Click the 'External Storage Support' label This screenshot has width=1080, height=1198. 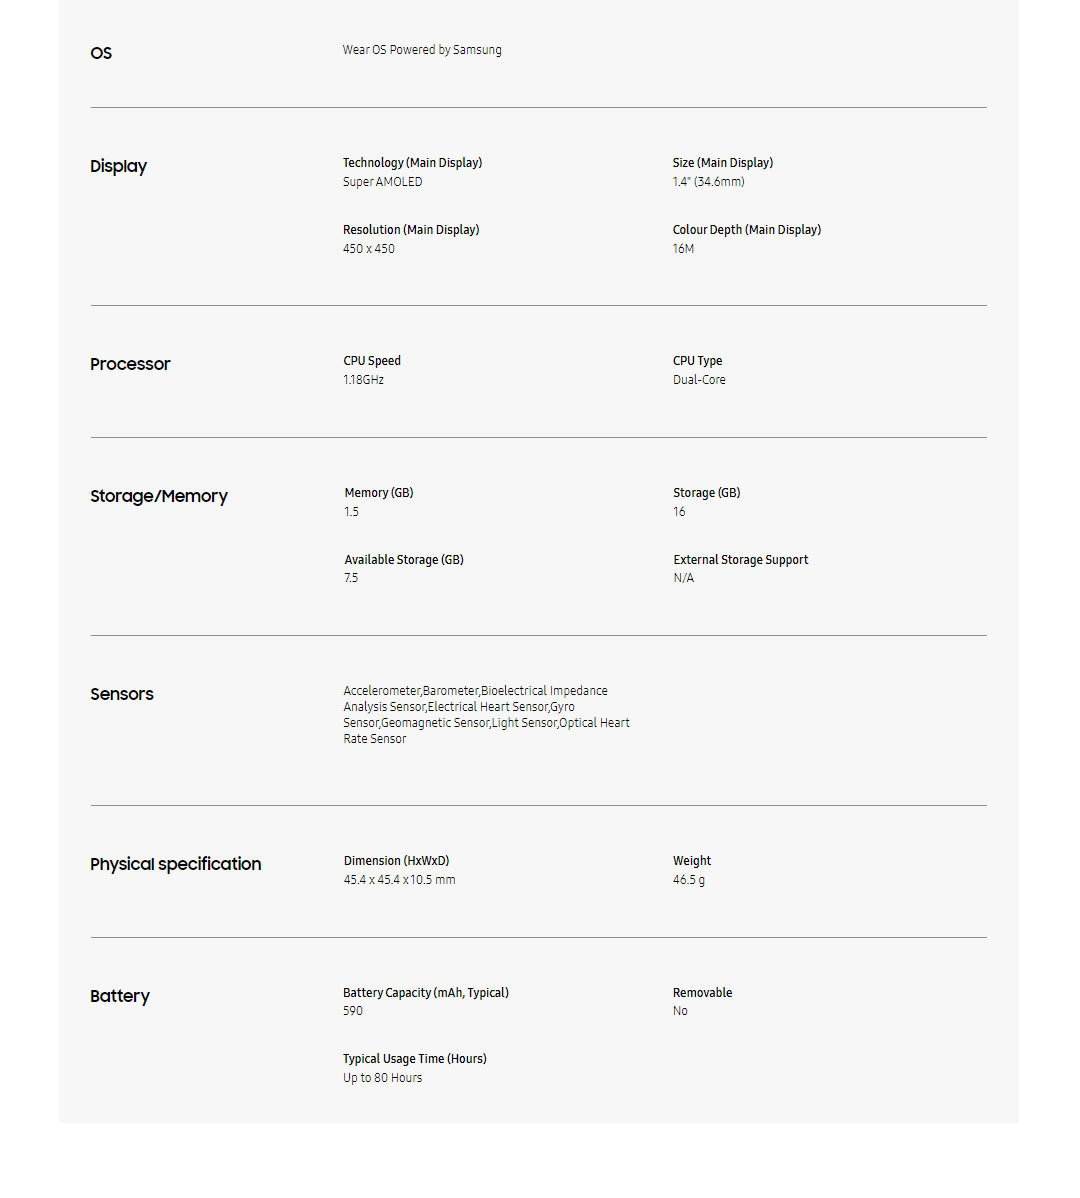click(740, 560)
